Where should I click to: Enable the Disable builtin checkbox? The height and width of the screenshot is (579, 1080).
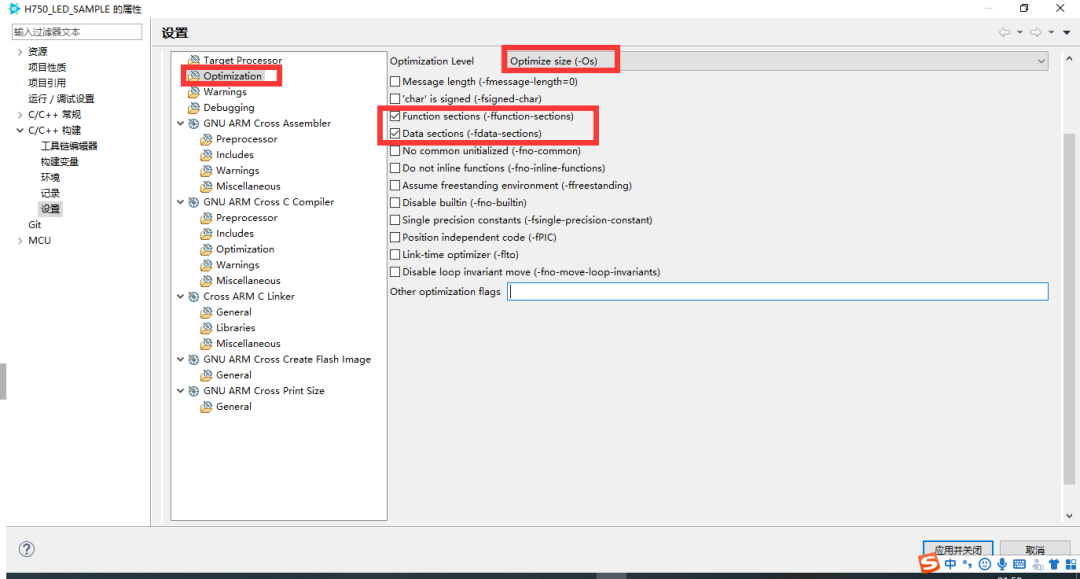pyautogui.click(x=395, y=202)
